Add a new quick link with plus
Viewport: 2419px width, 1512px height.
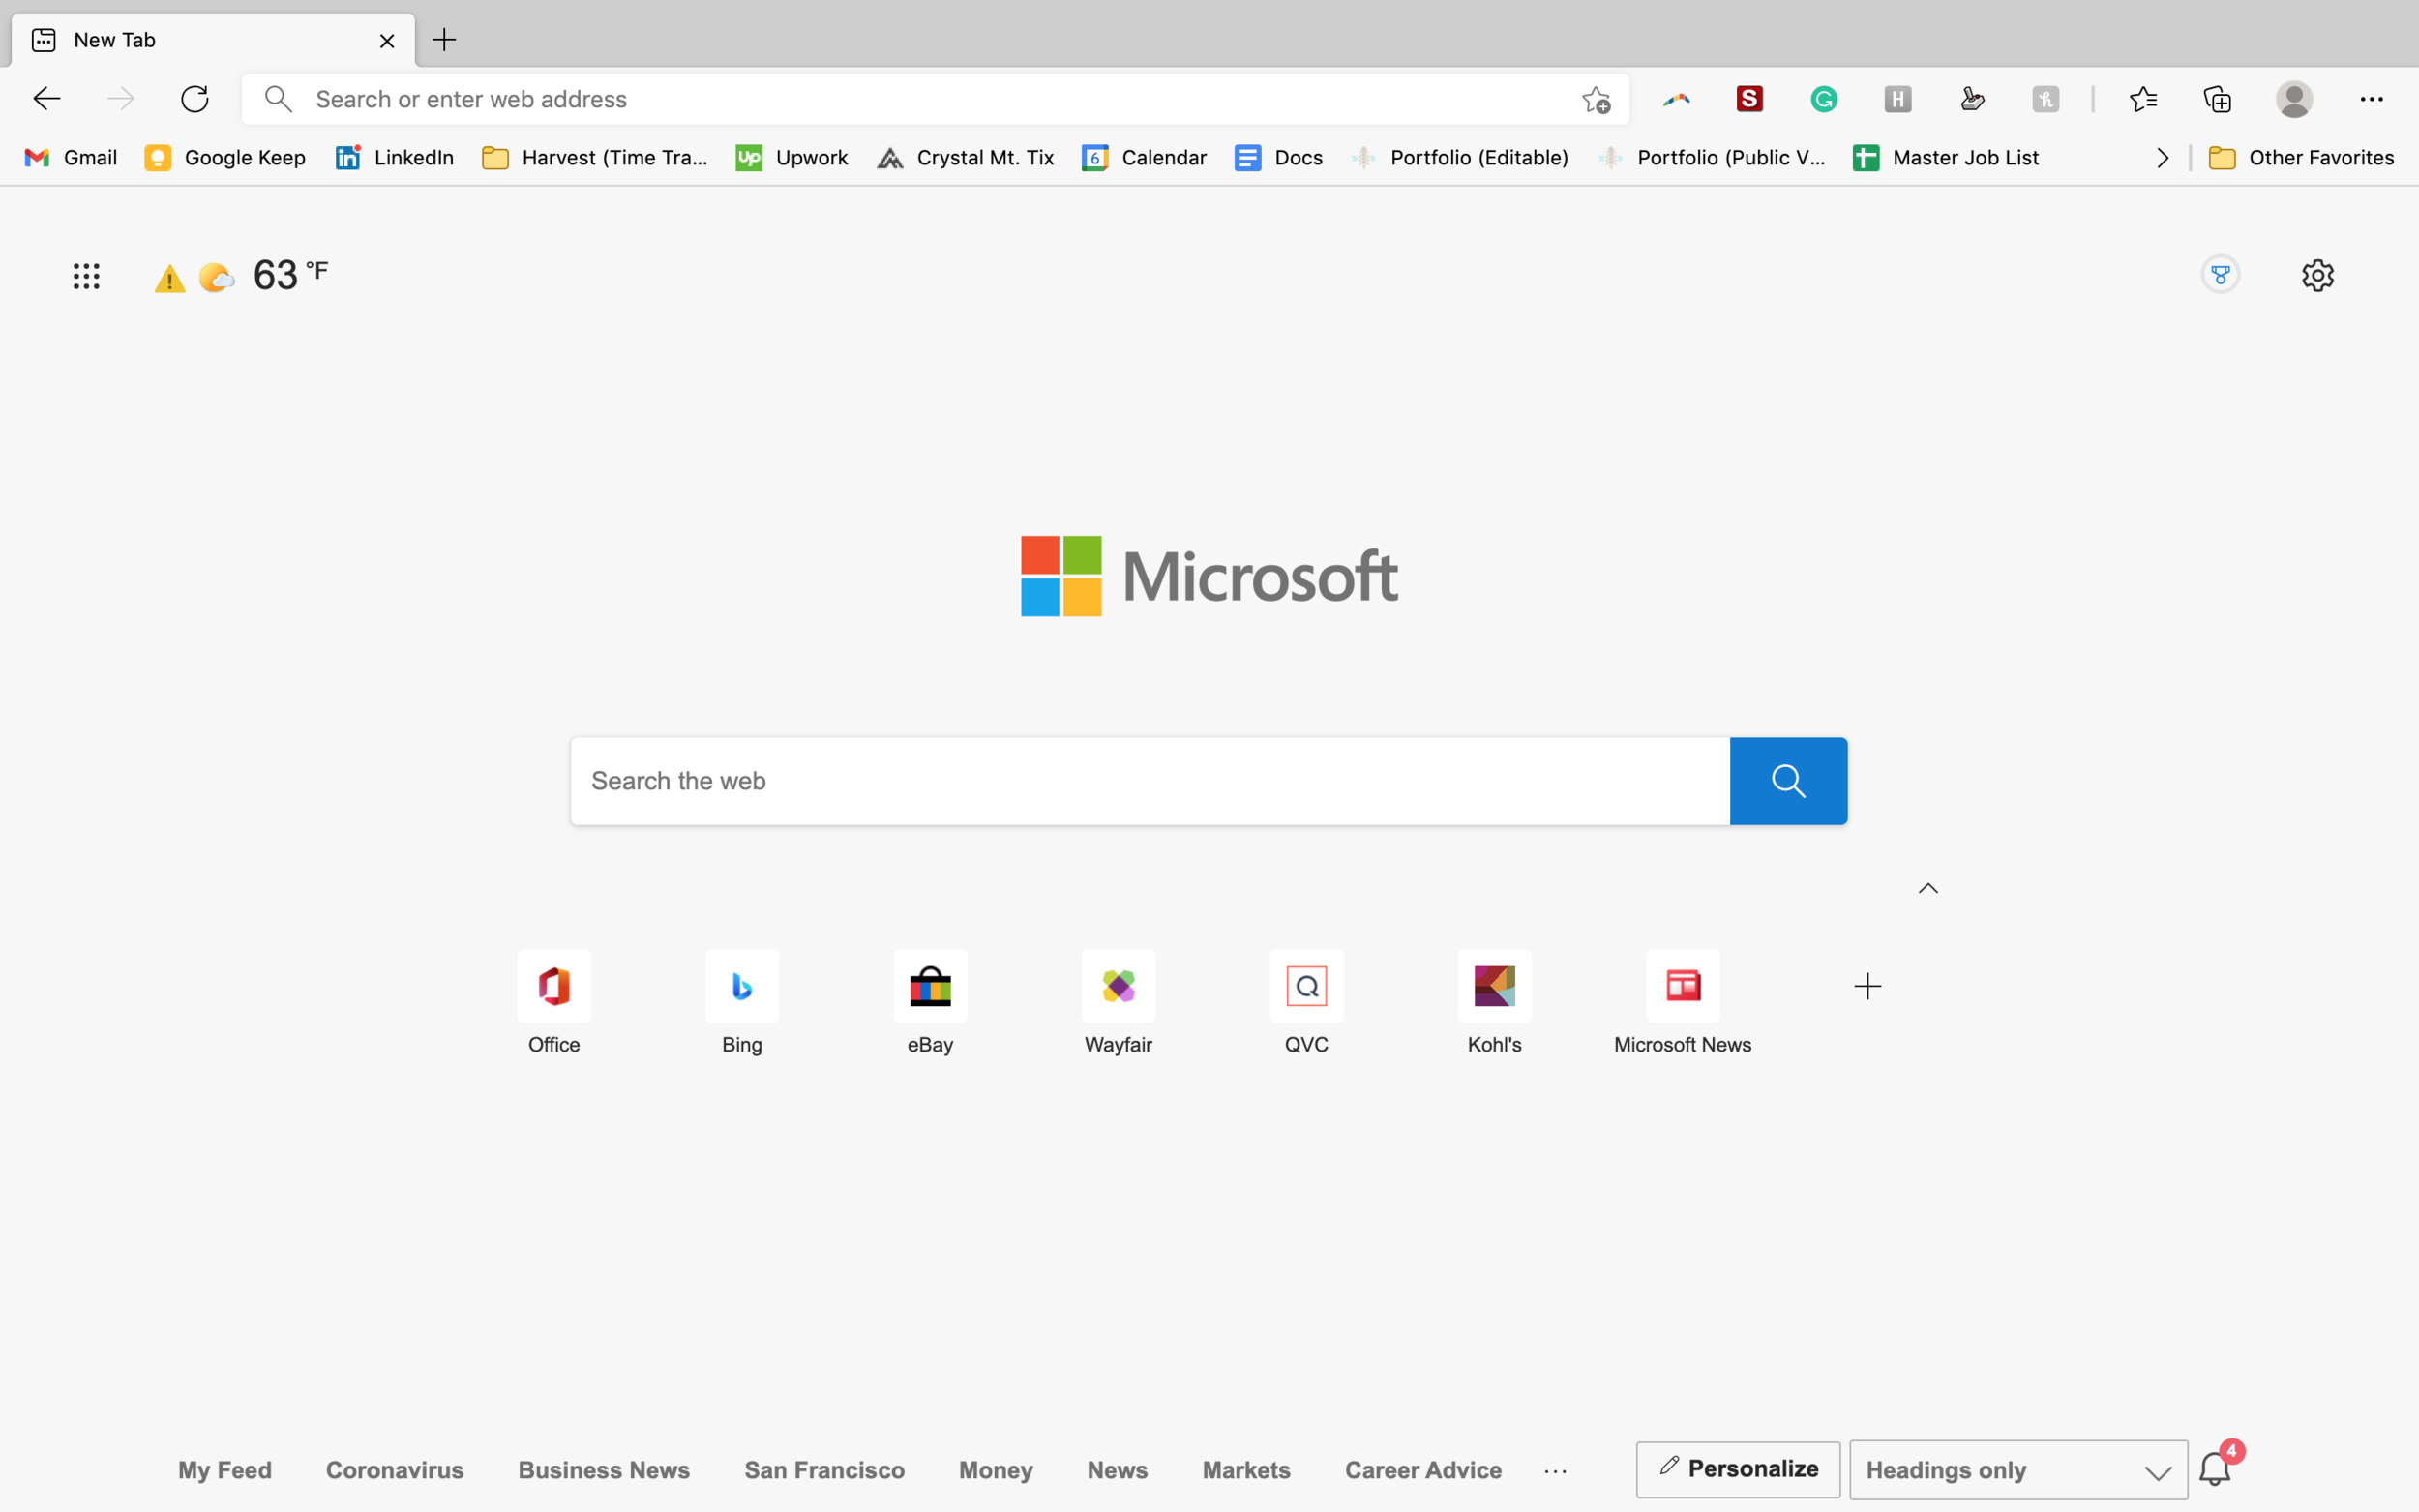pyautogui.click(x=1867, y=987)
